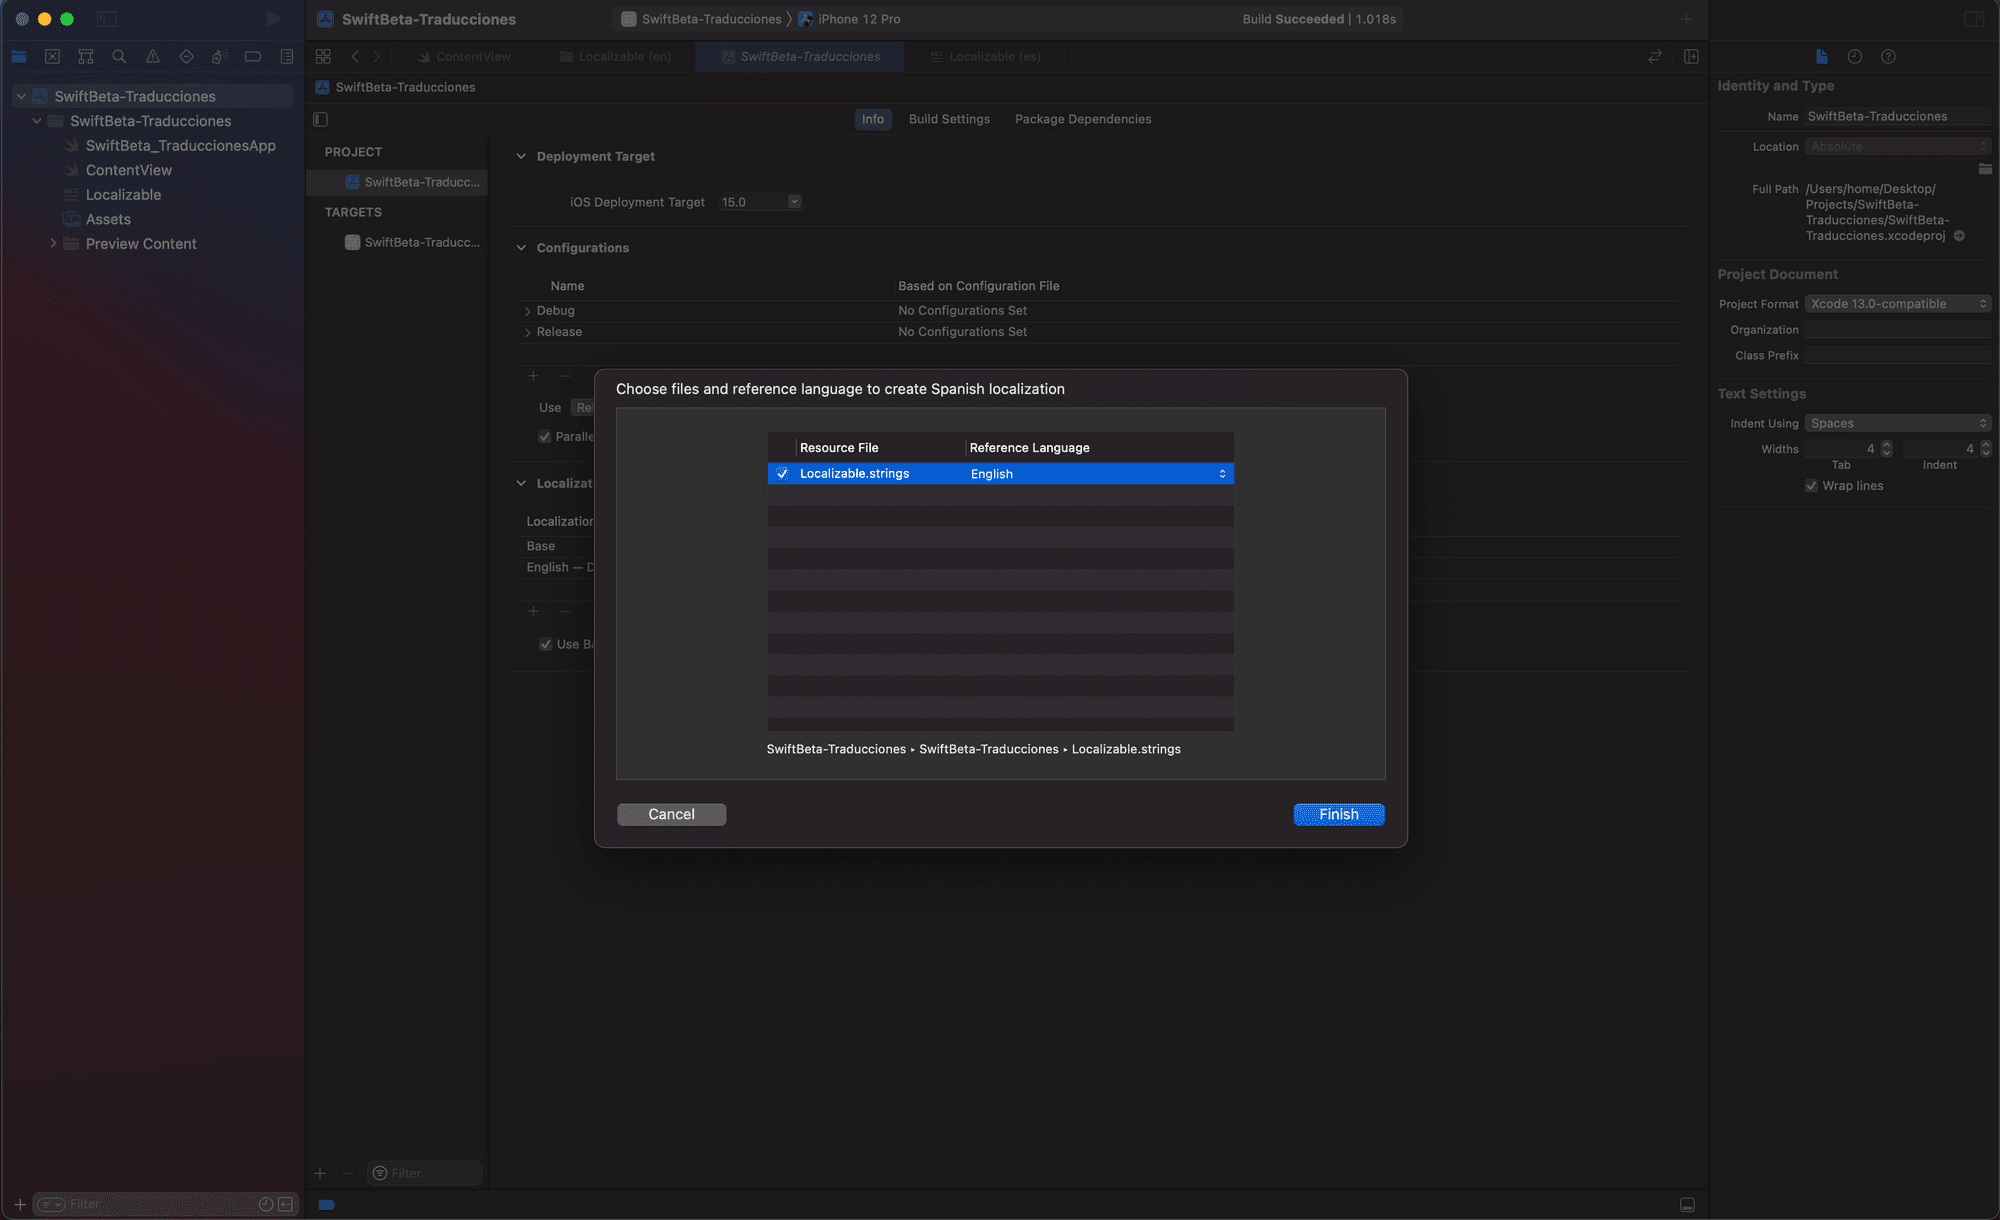Select the iPhone 12 Pro run destination
Screen dimensions: 2000x1220
pos(849,19)
